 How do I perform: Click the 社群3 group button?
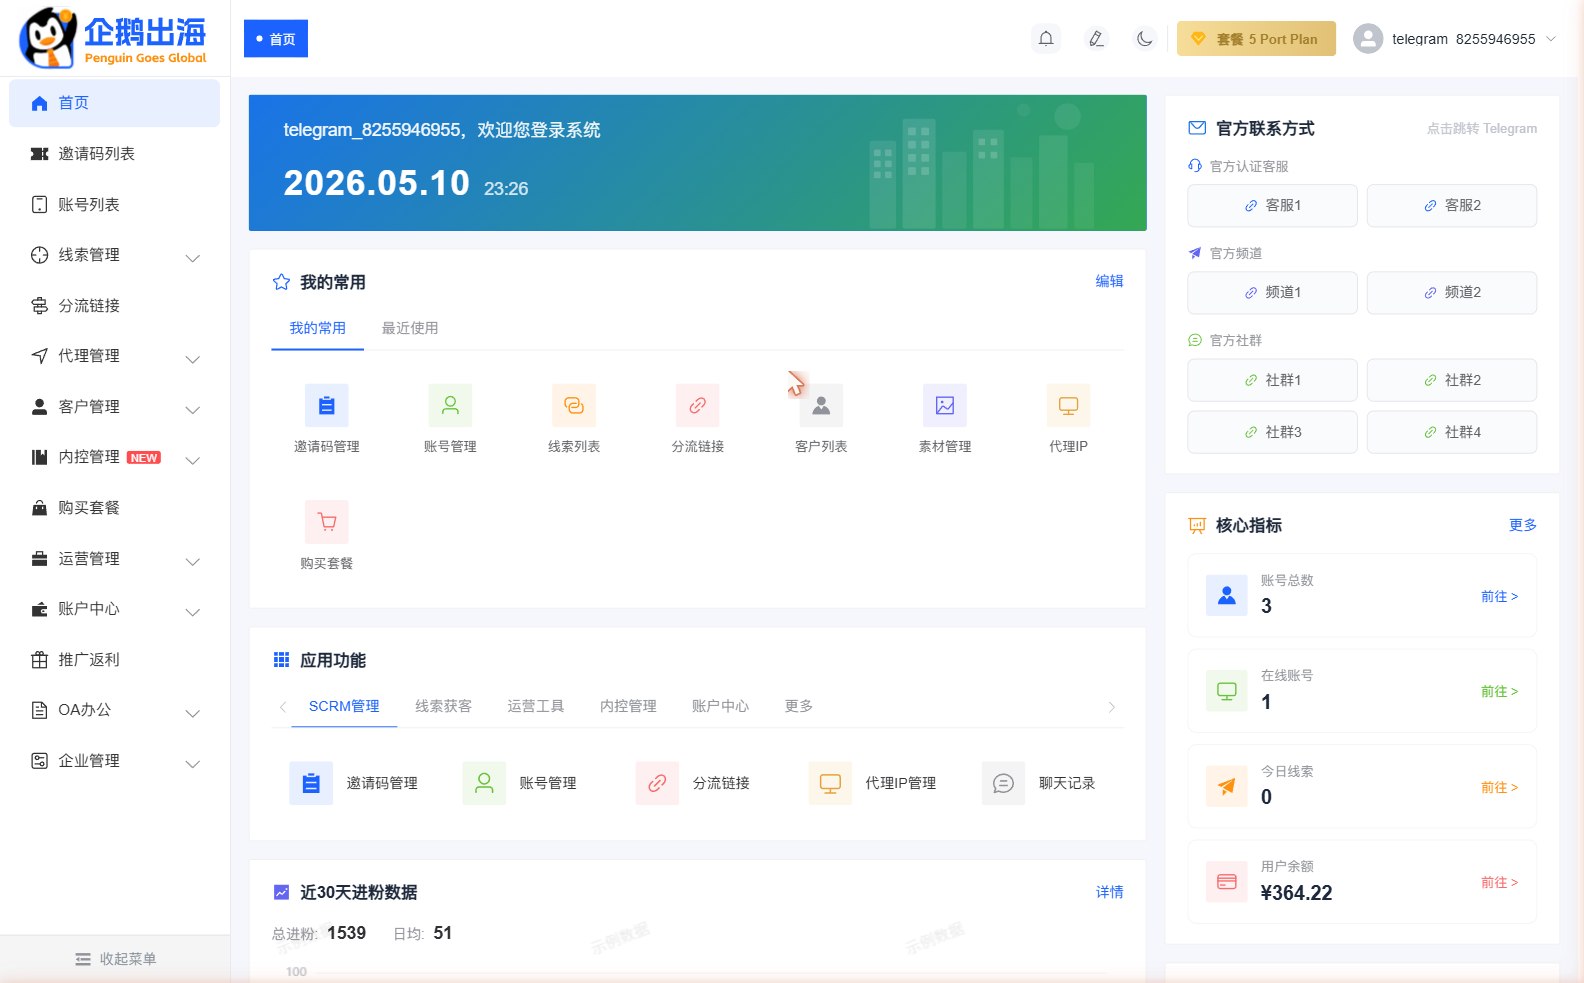(1272, 432)
